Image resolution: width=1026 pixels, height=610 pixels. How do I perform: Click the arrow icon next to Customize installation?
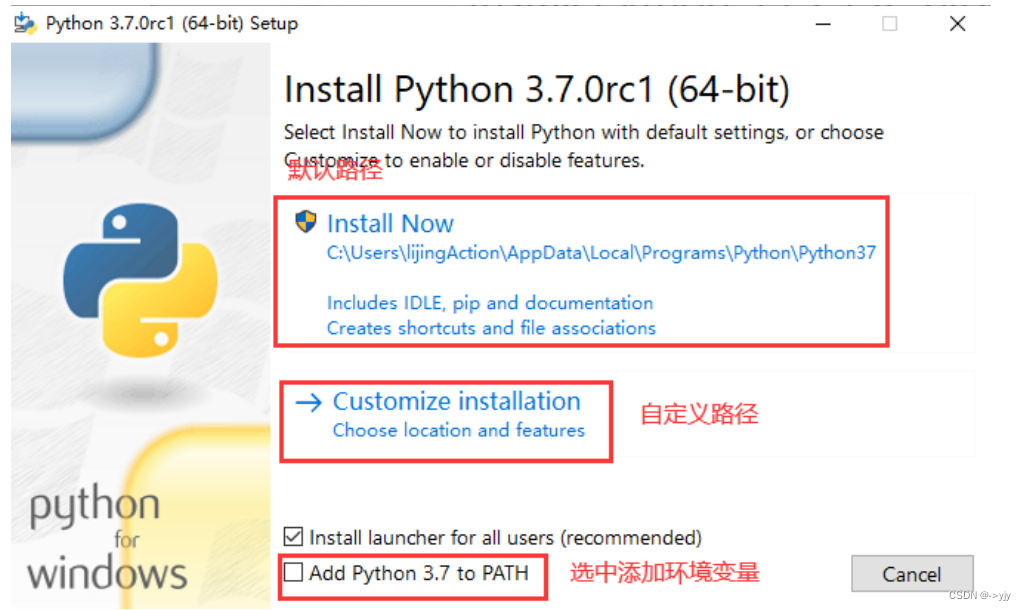(x=309, y=402)
